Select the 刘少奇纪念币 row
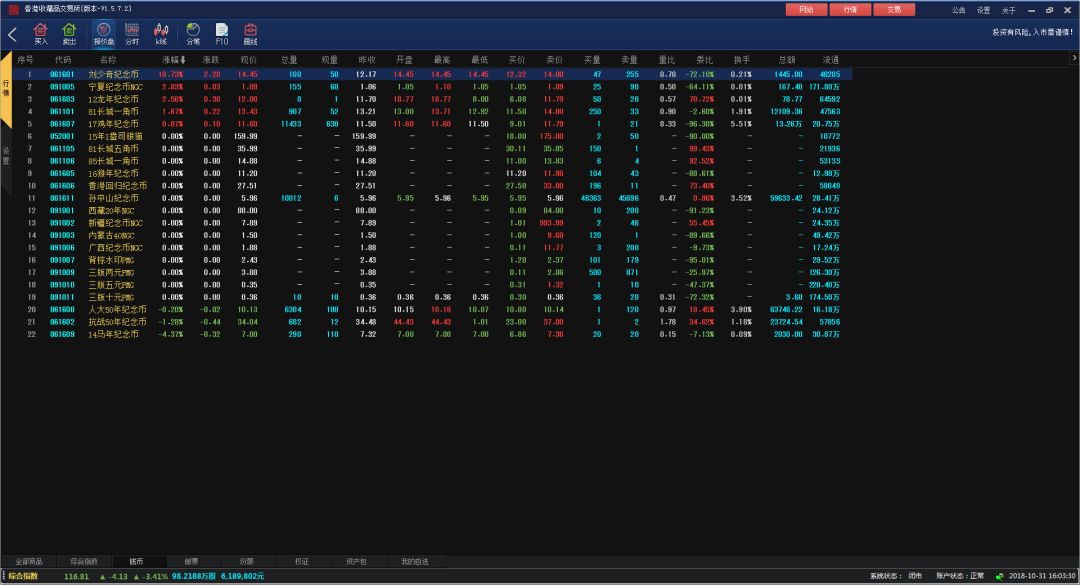 433,74
